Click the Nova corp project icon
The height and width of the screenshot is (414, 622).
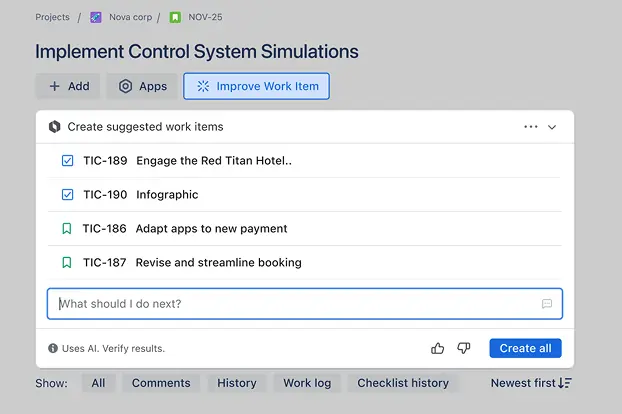point(96,17)
